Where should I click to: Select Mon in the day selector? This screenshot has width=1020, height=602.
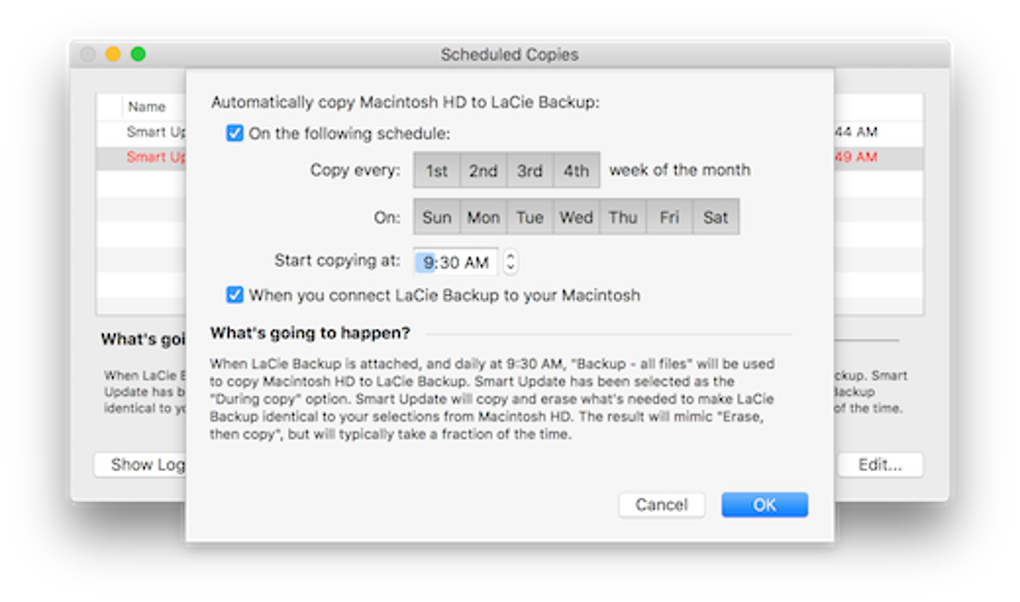pyautogui.click(x=483, y=217)
